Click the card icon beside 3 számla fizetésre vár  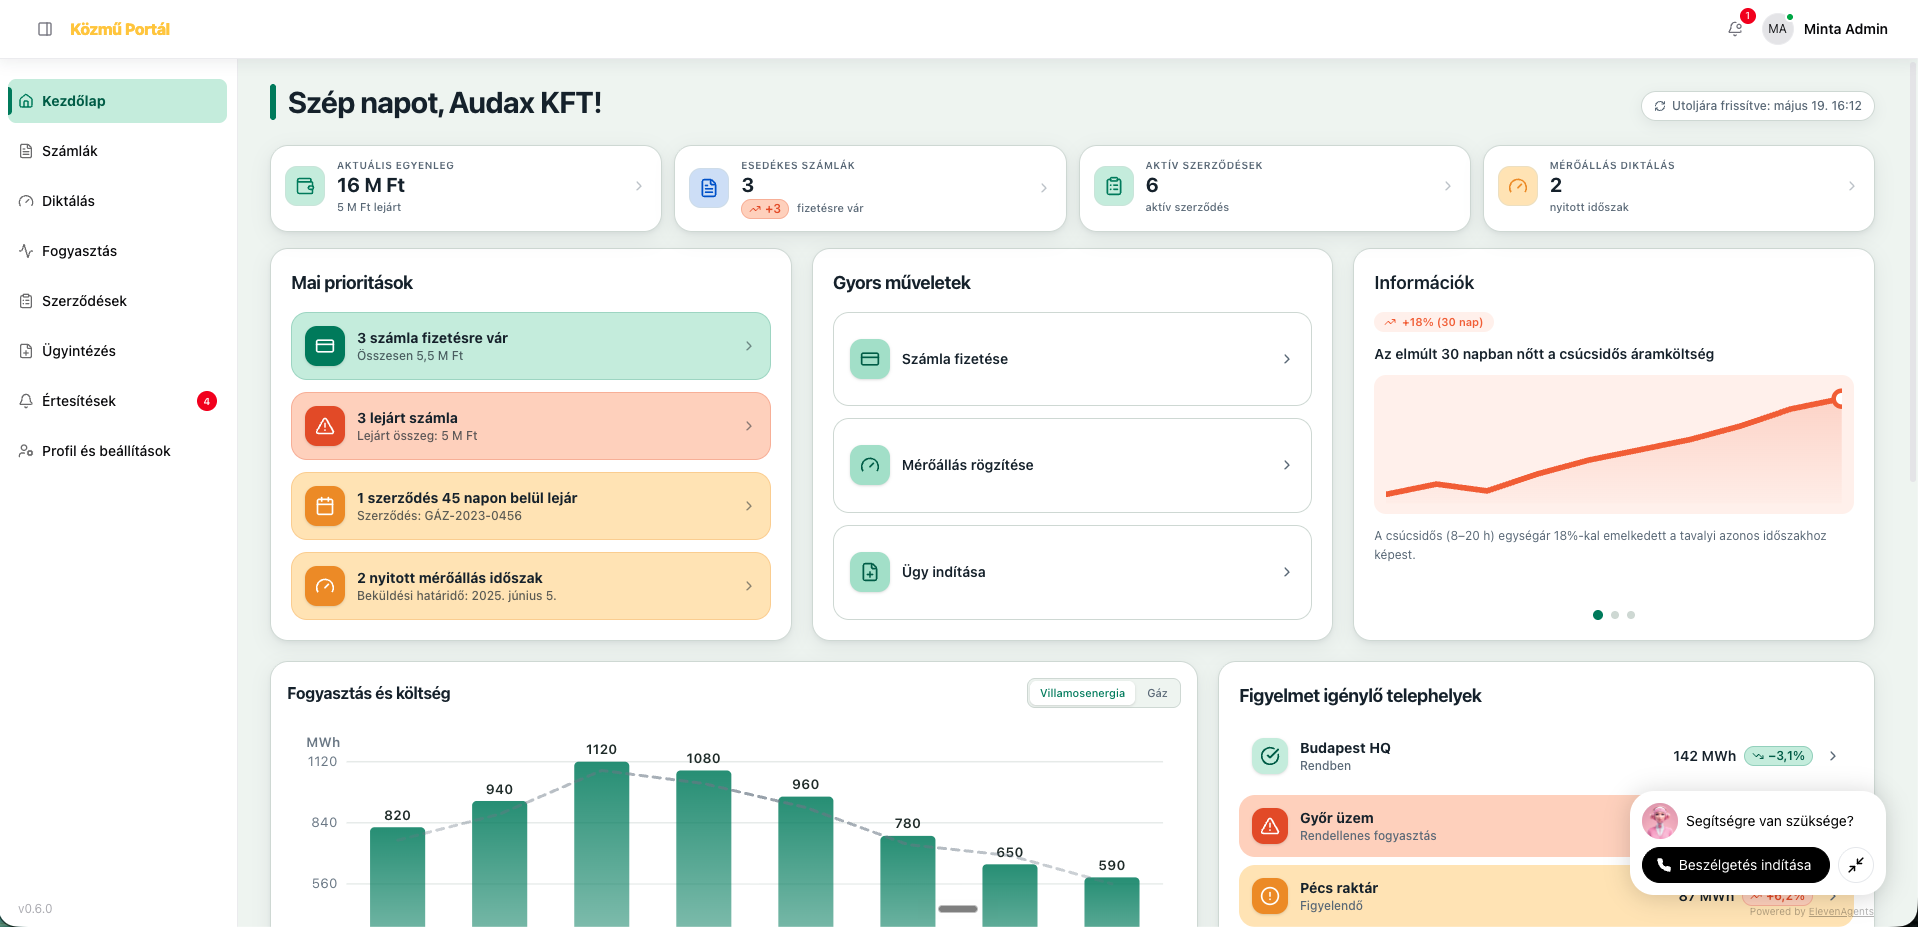coord(325,346)
